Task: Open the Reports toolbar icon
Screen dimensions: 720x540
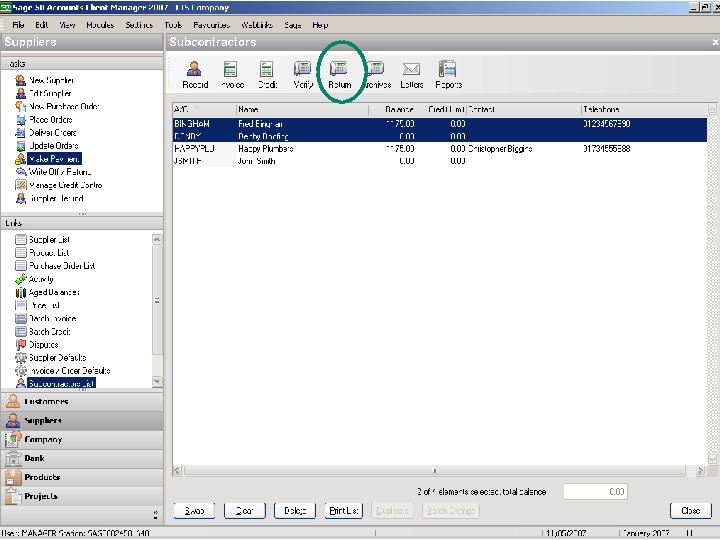Action: pyautogui.click(x=448, y=75)
